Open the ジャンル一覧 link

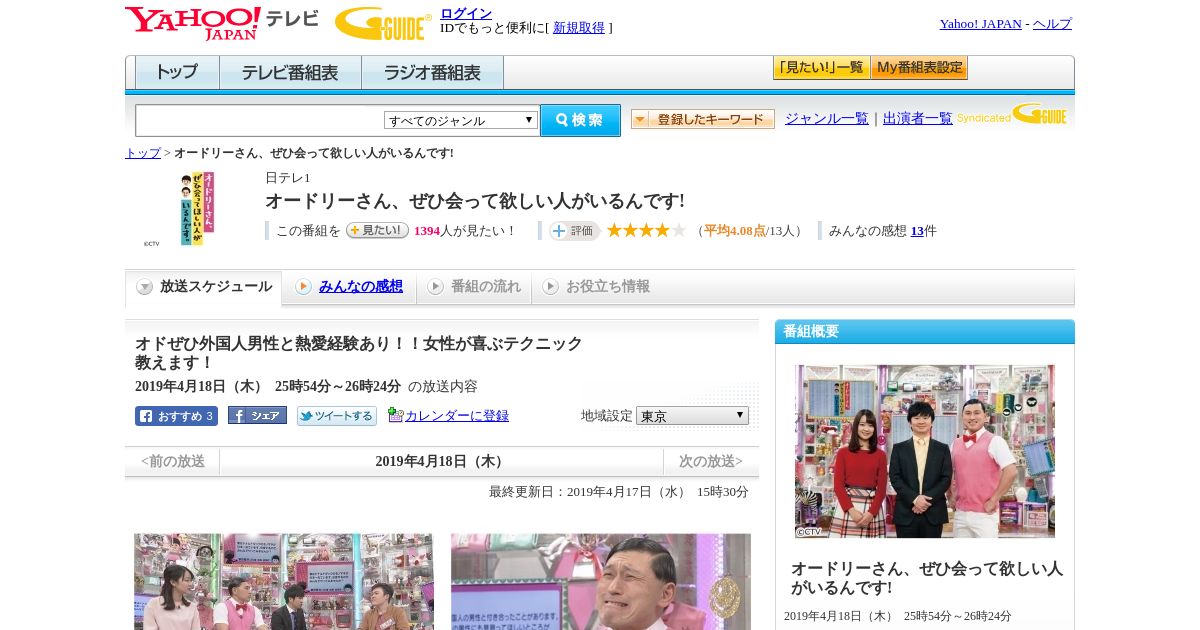[826, 118]
